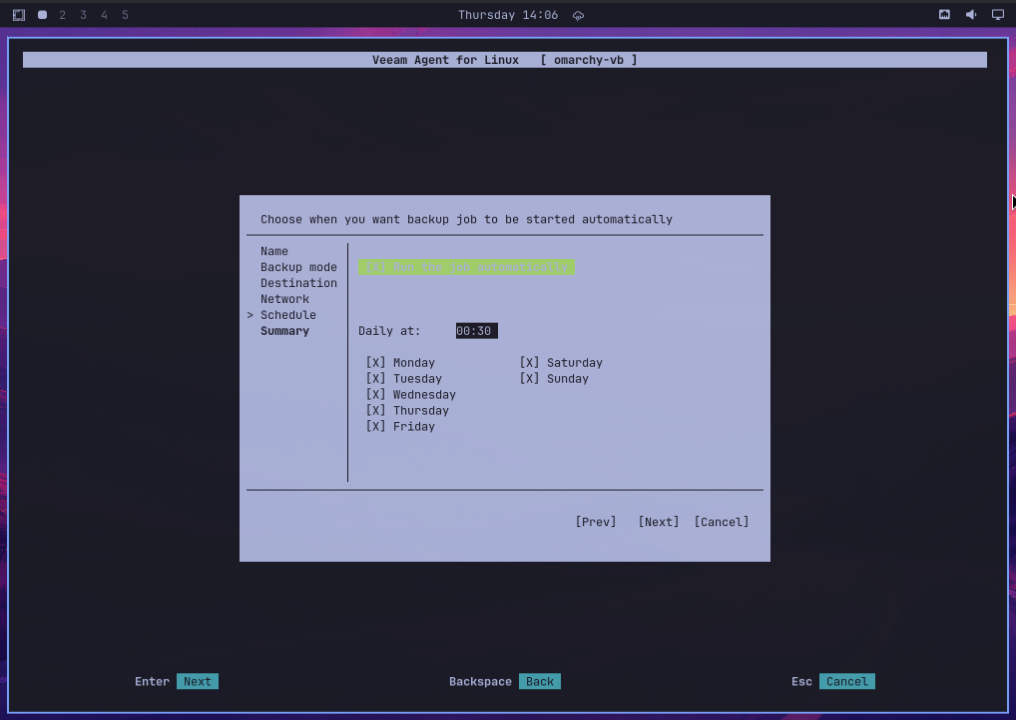Click the Thursday 14:06 clock

click(508, 15)
